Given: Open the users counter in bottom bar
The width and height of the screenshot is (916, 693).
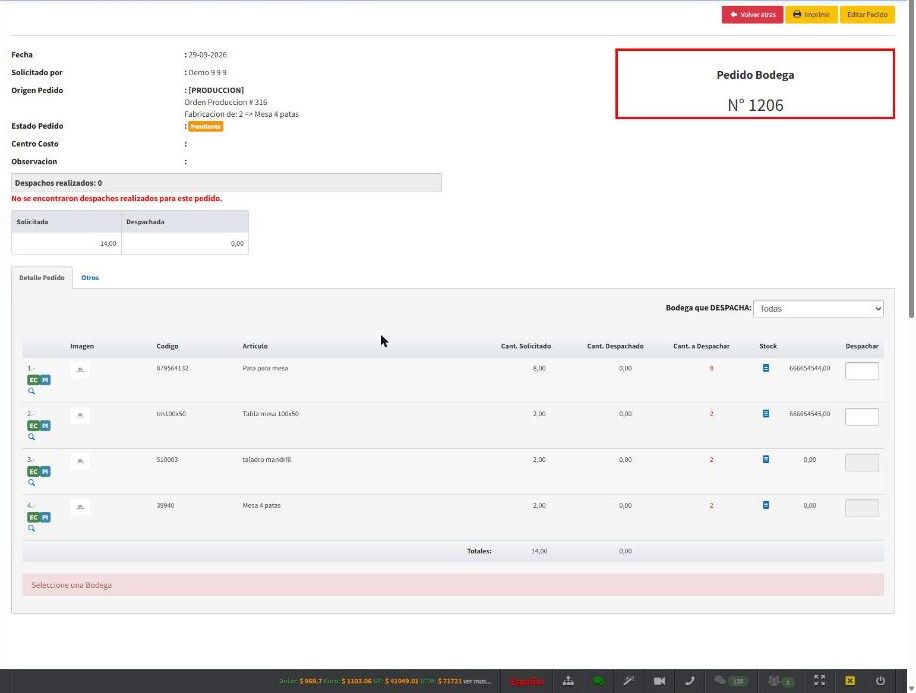Looking at the screenshot, I should coord(781,681).
